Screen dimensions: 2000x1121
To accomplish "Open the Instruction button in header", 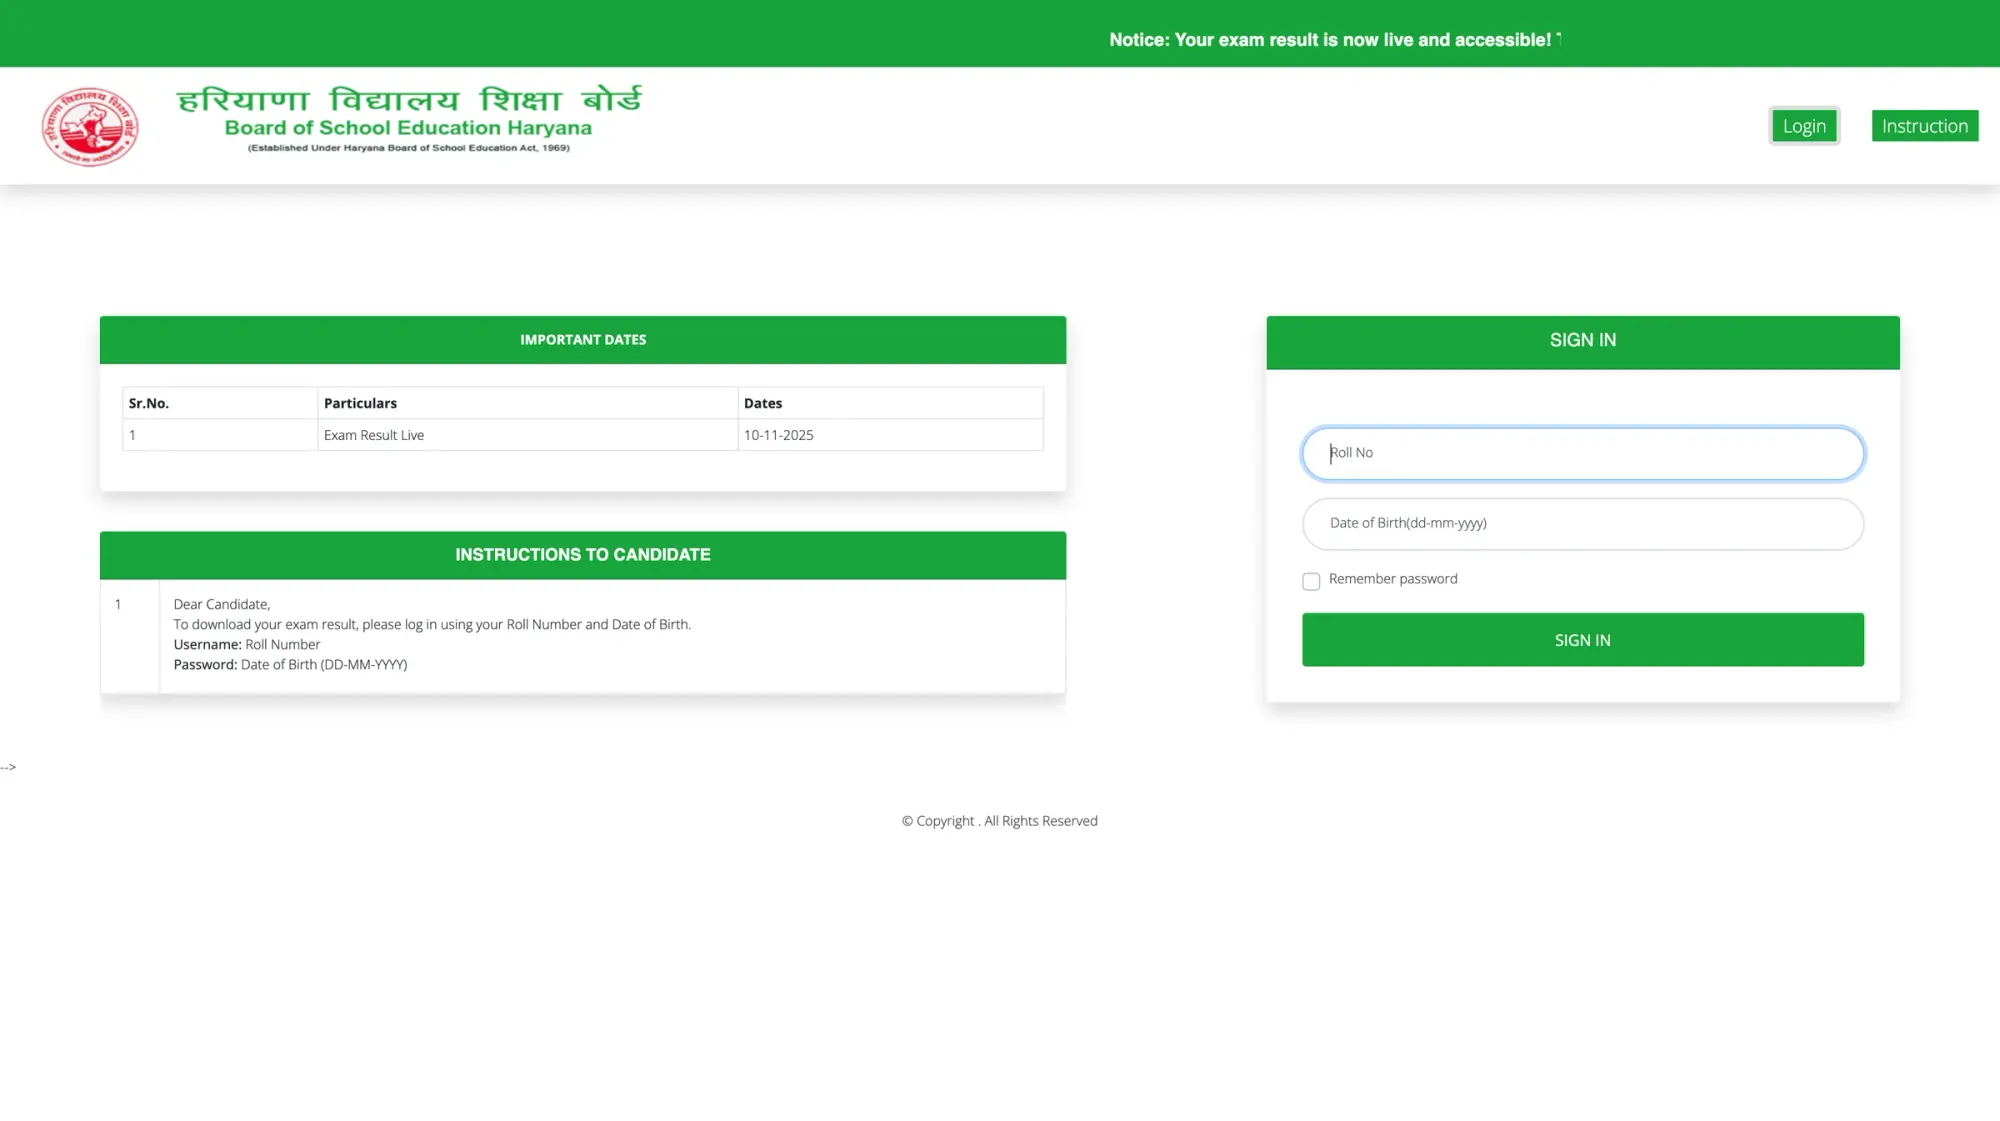I will (x=1924, y=126).
